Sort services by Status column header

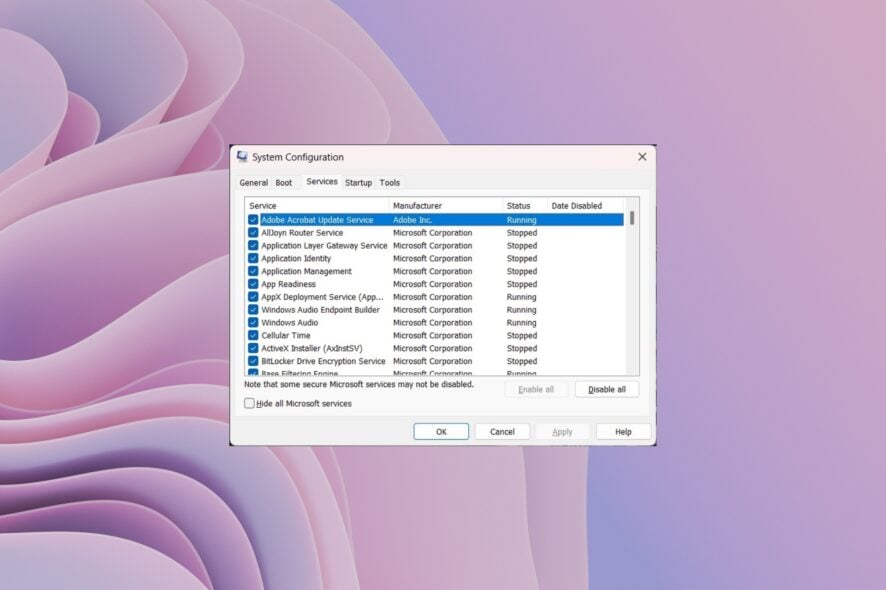(525, 206)
